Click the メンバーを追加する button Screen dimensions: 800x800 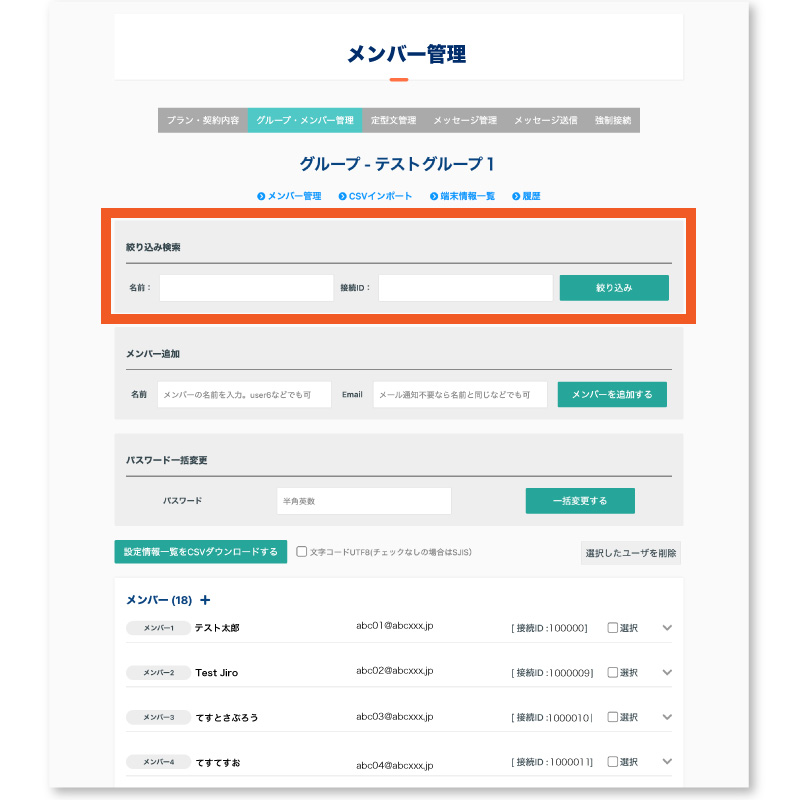coord(612,394)
